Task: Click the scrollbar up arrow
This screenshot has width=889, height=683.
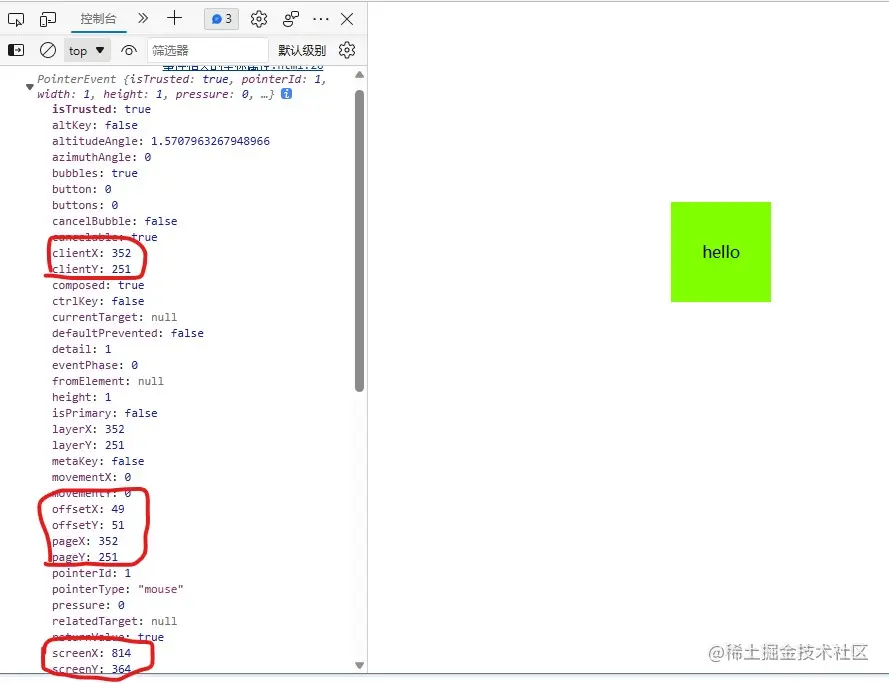Action: pos(359,75)
